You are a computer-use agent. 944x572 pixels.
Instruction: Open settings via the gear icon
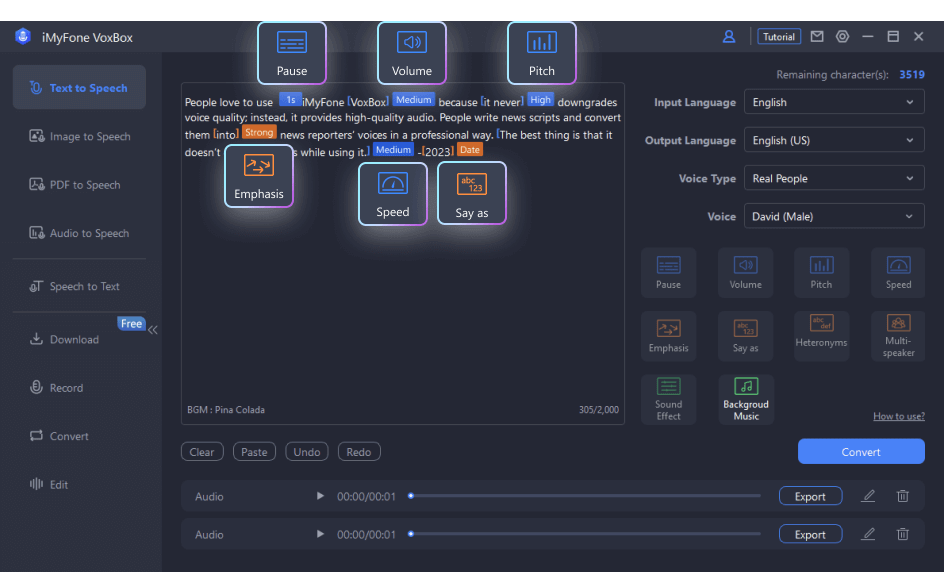pos(842,37)
